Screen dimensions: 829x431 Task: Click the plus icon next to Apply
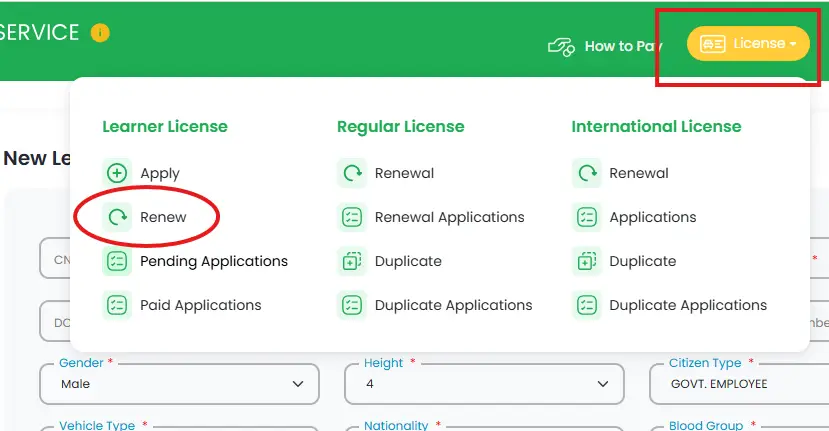(117, 173)
